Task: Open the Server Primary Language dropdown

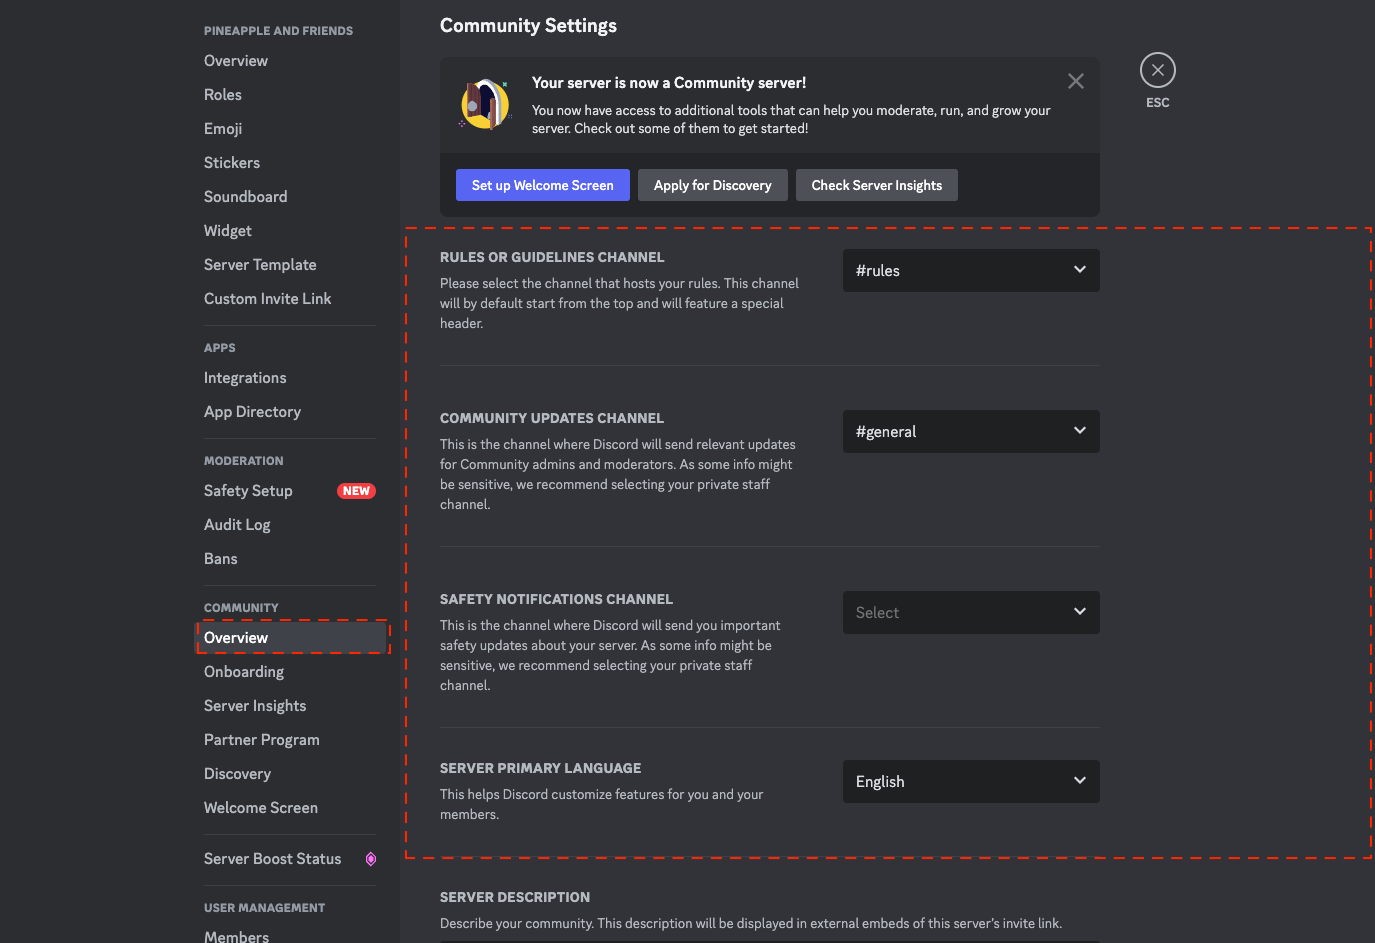Action: click(x=969, y=781)
